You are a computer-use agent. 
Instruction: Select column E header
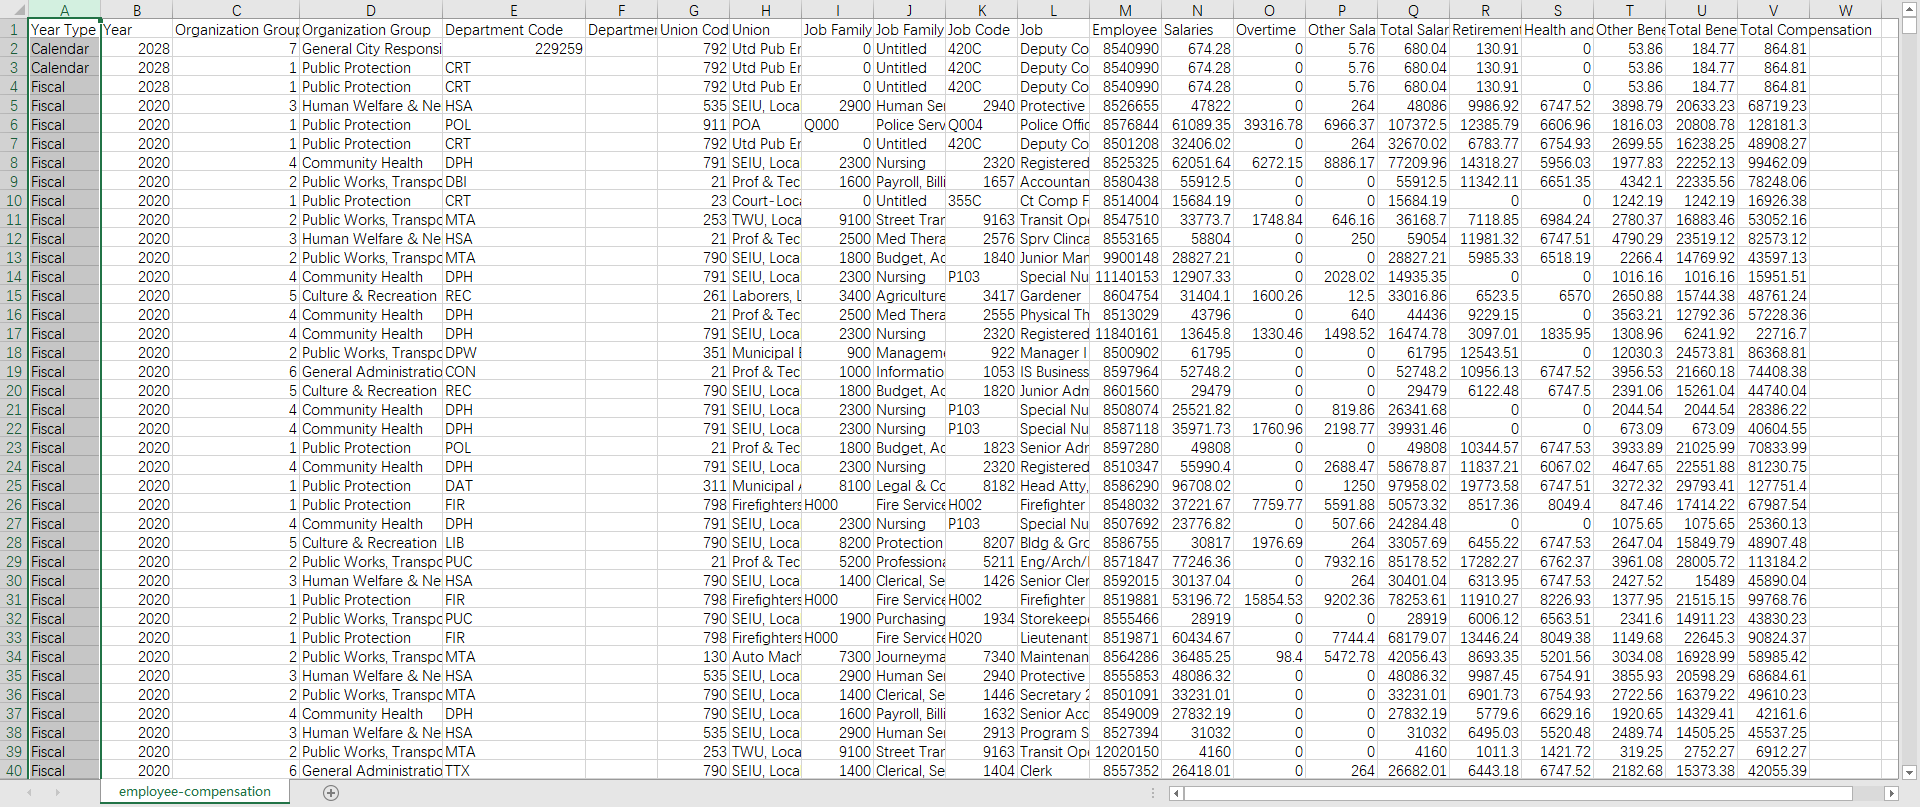pos(514,10)
